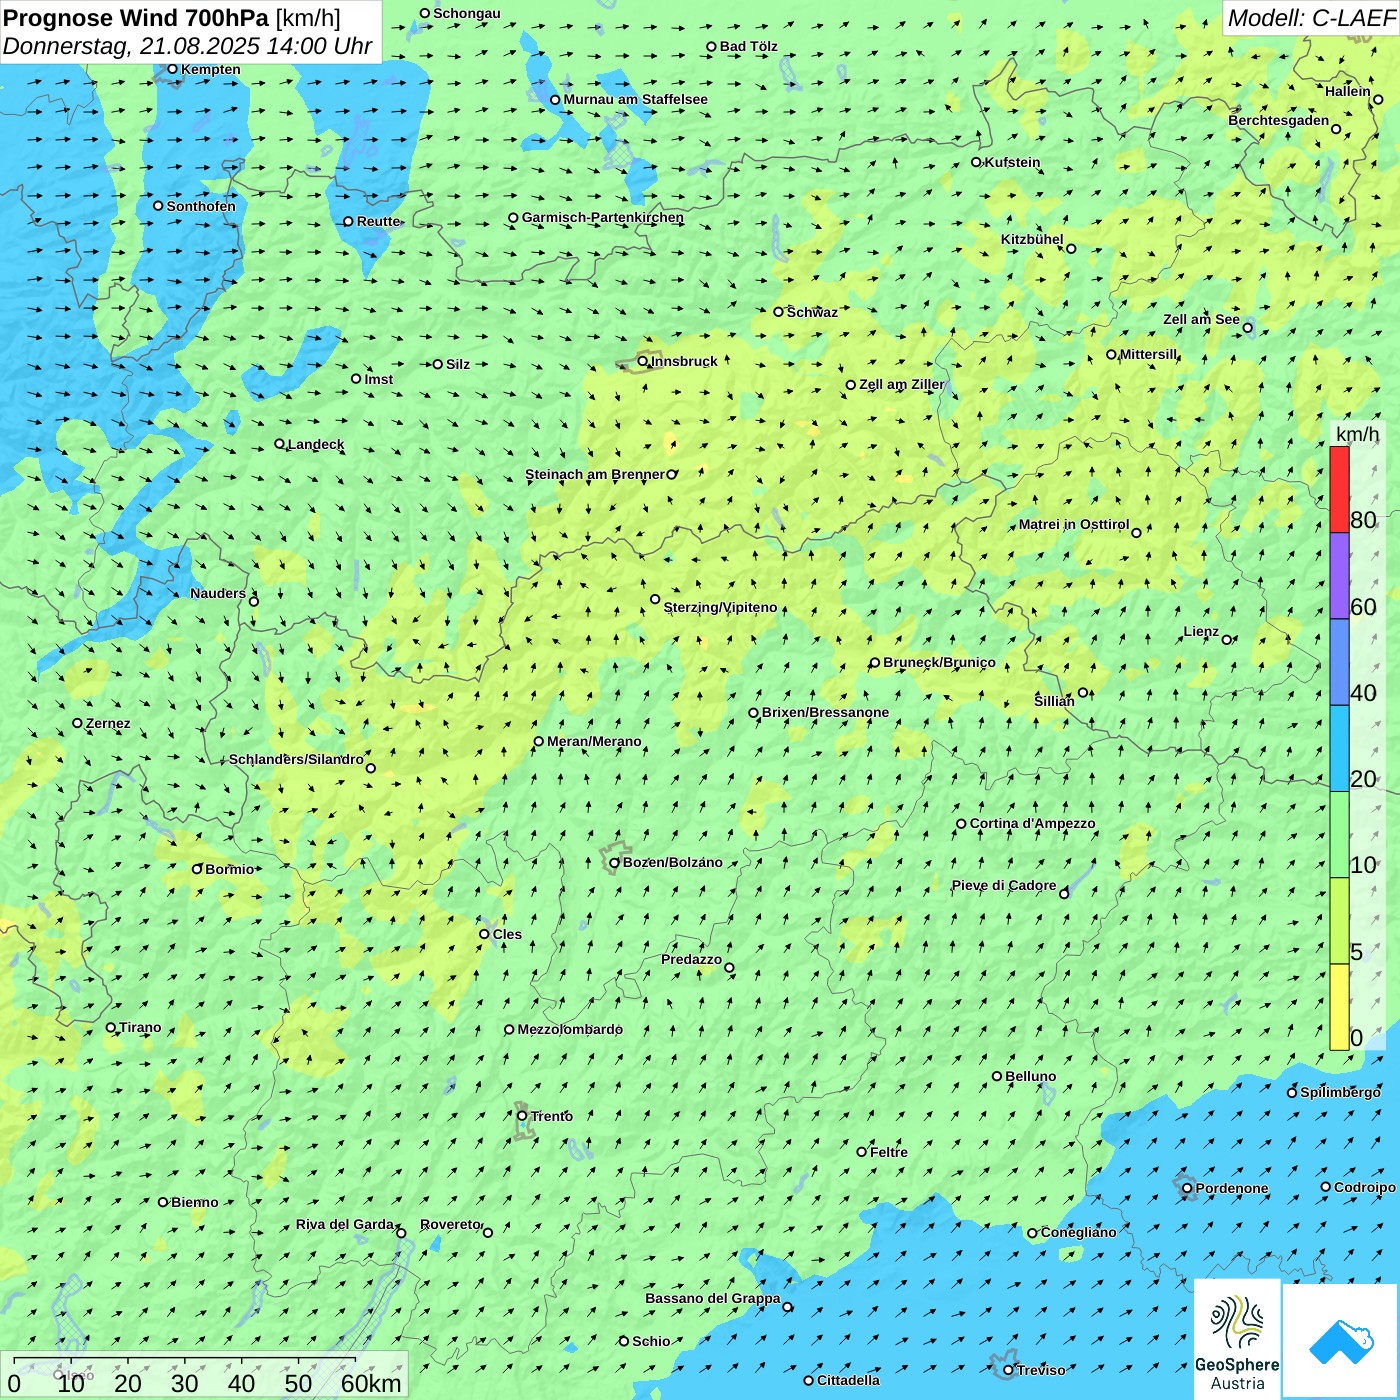Image resolution: width=1400 pixels, height=1400 pixels.
Task: Click the Bruneck/Brunico label
Action: (x=939, y=662)
